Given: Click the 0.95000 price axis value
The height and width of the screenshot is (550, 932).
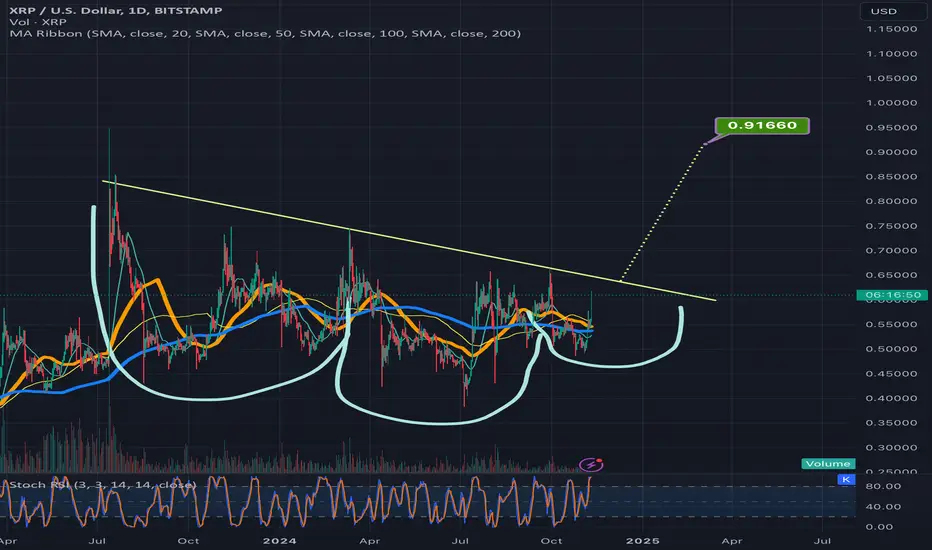Looking at the screenshot, I should (x=892, y=127).
